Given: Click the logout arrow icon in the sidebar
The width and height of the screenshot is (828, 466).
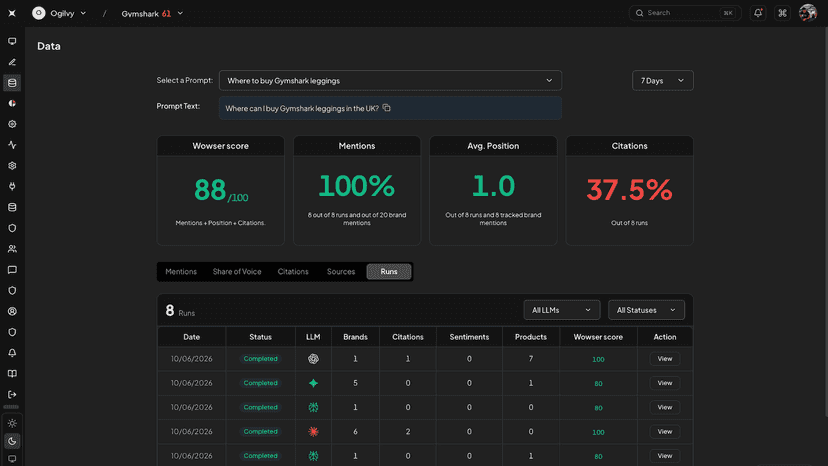Looking at the screenshot, I should pos(12,395).
